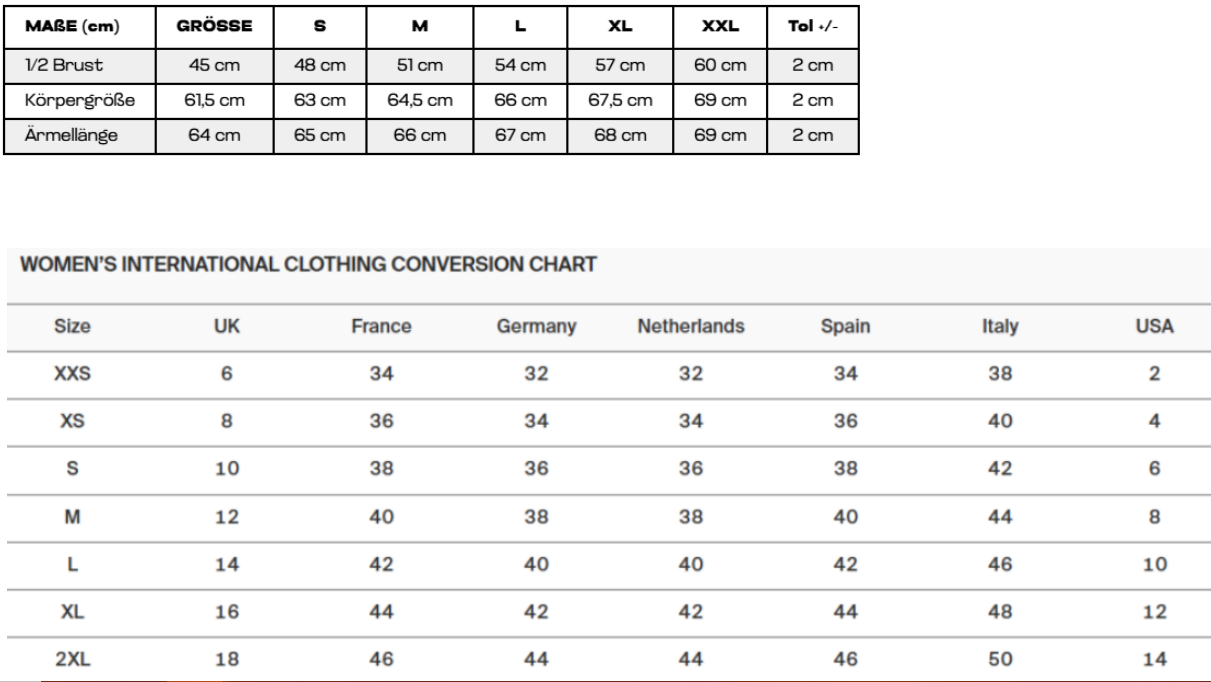Click the XXL column header
The width and height of the screenshot is (1211, 682).
click(x=721, y=27)
